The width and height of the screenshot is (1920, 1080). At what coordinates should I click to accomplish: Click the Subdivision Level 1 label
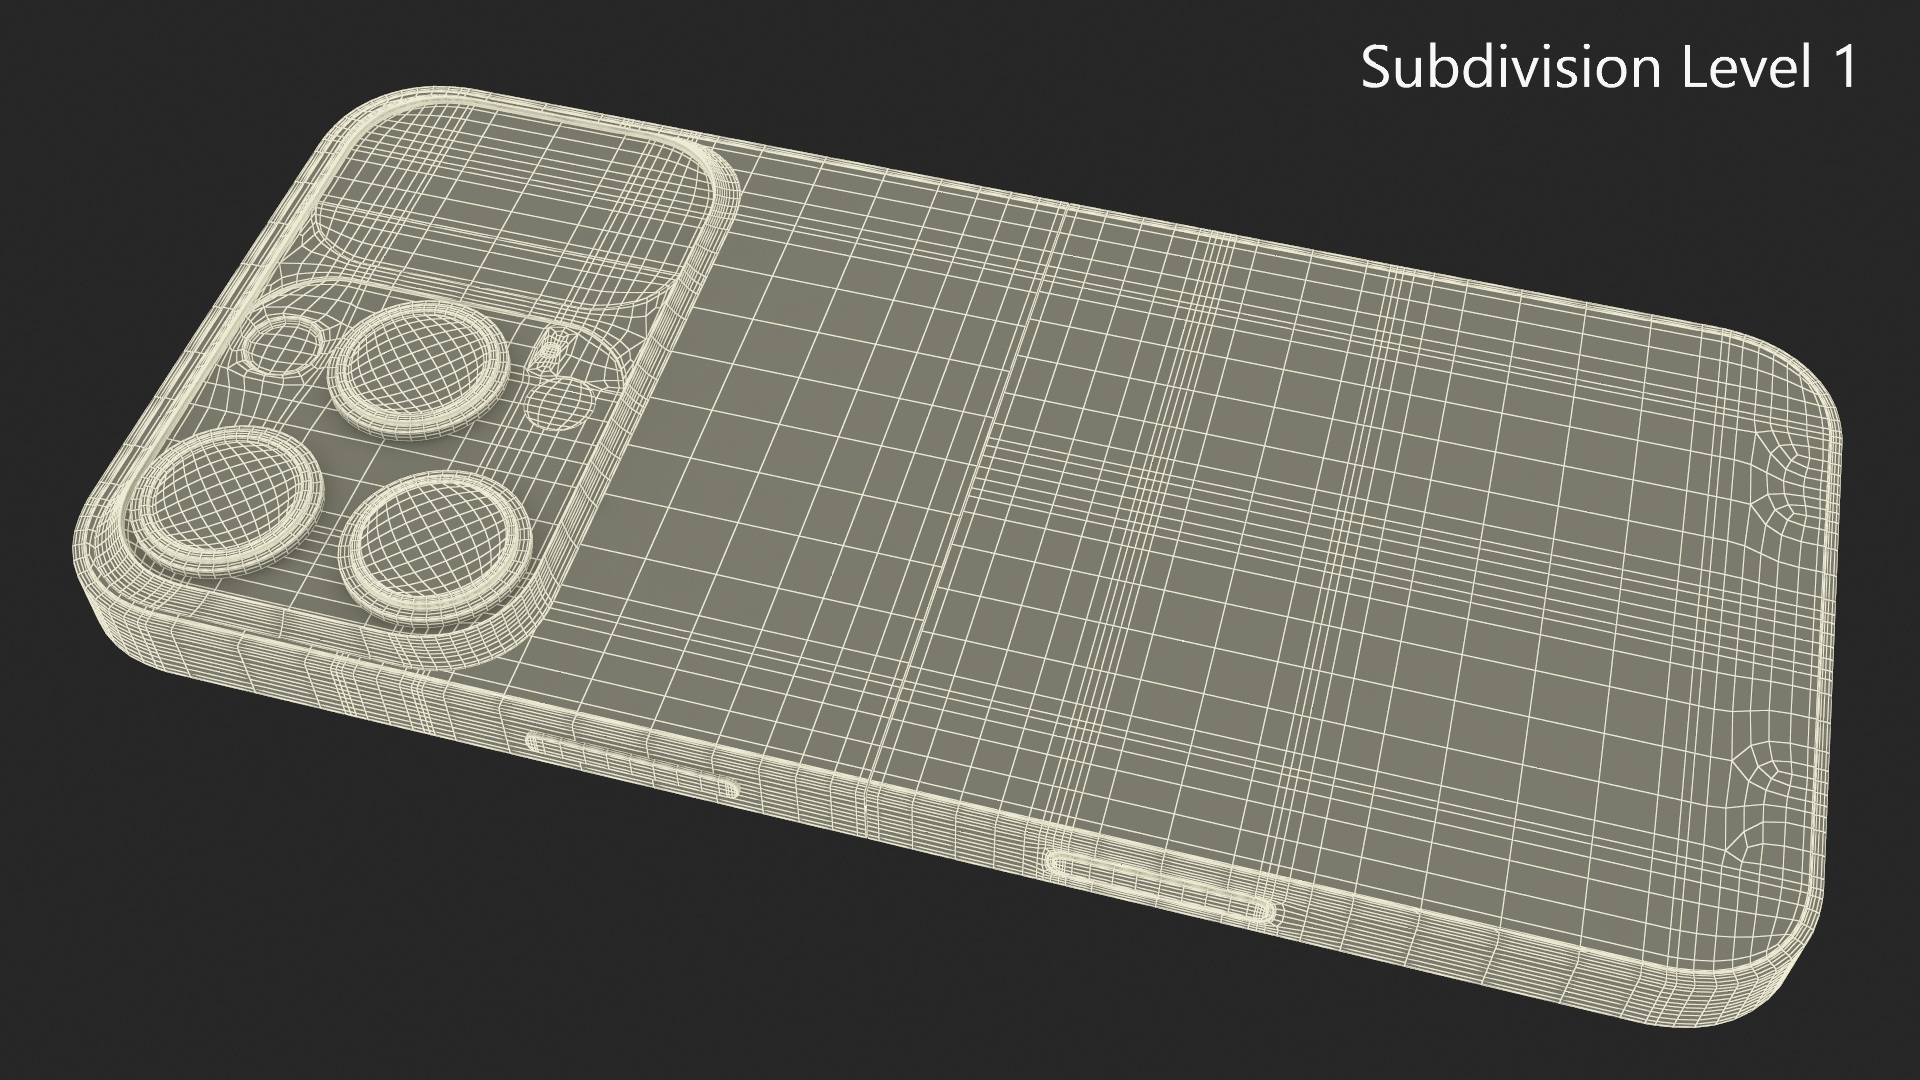(x=1608, y=68)
